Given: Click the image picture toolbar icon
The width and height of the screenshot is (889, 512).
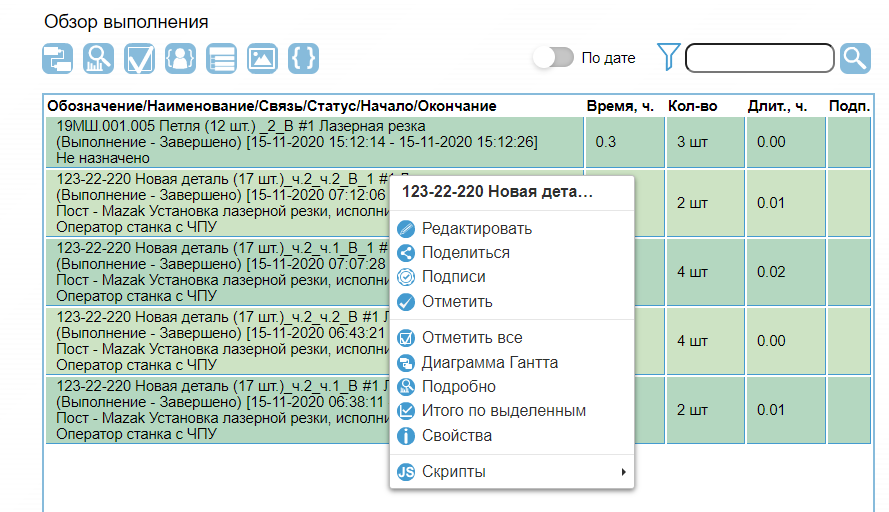Looking at the screenshot, I should coord(263,58).
